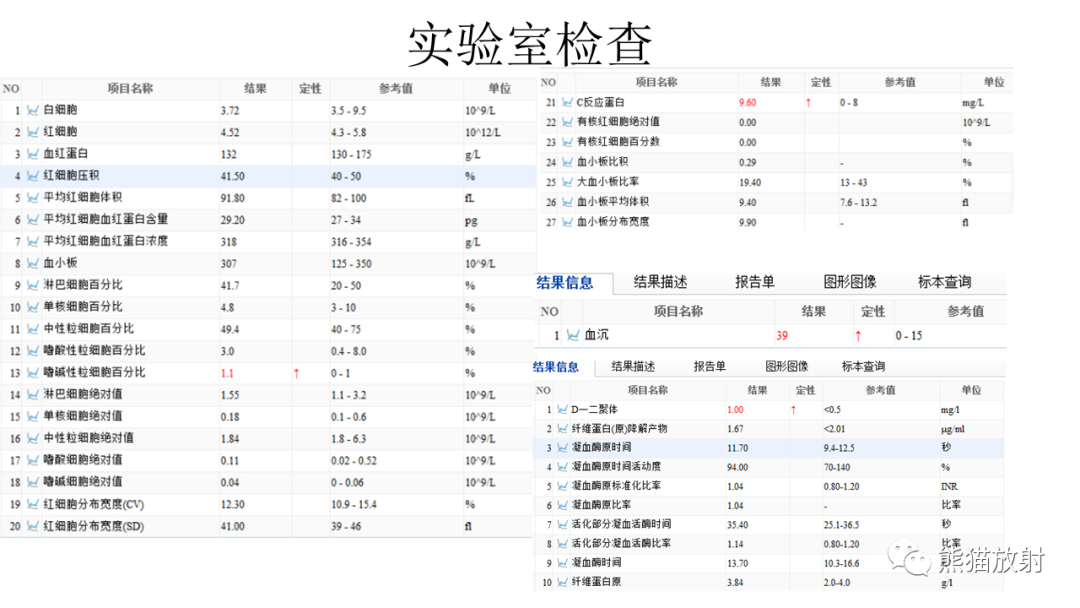Open trend icon for 血沉
The image size is (1080, 608).
coord(573,335)
